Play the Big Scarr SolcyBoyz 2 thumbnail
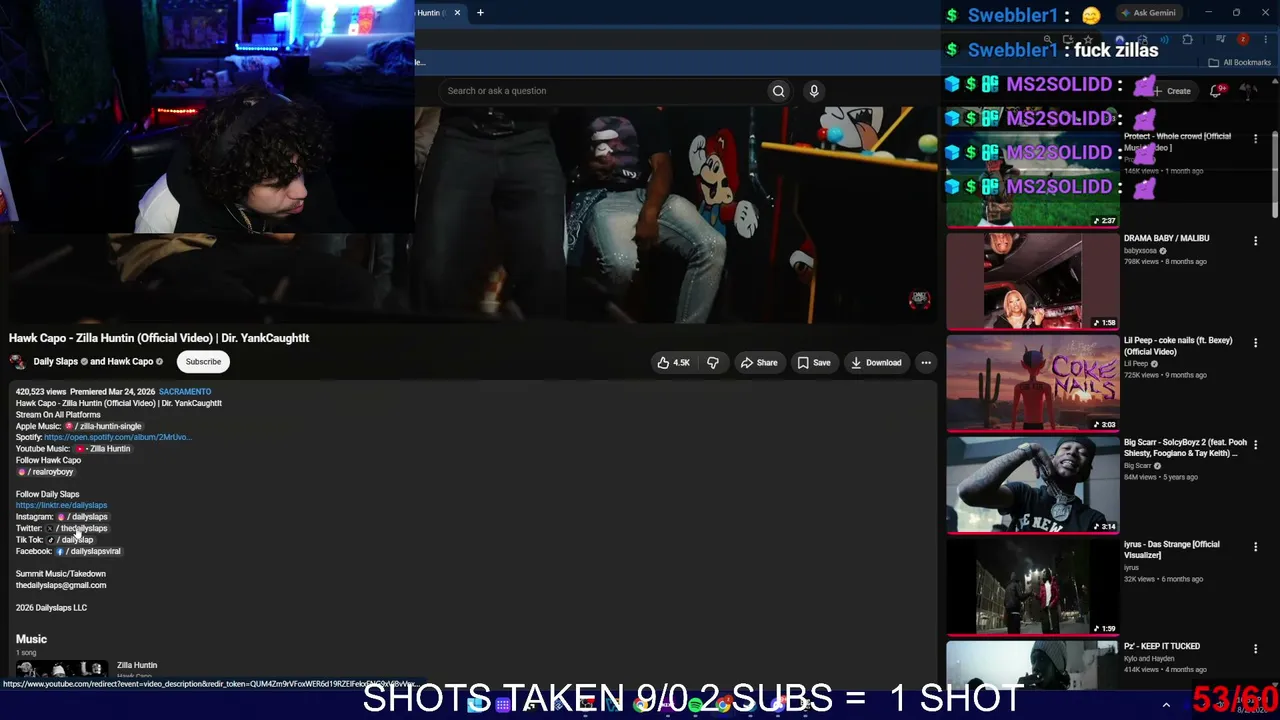1280x720 pixels. point(1033,485)
